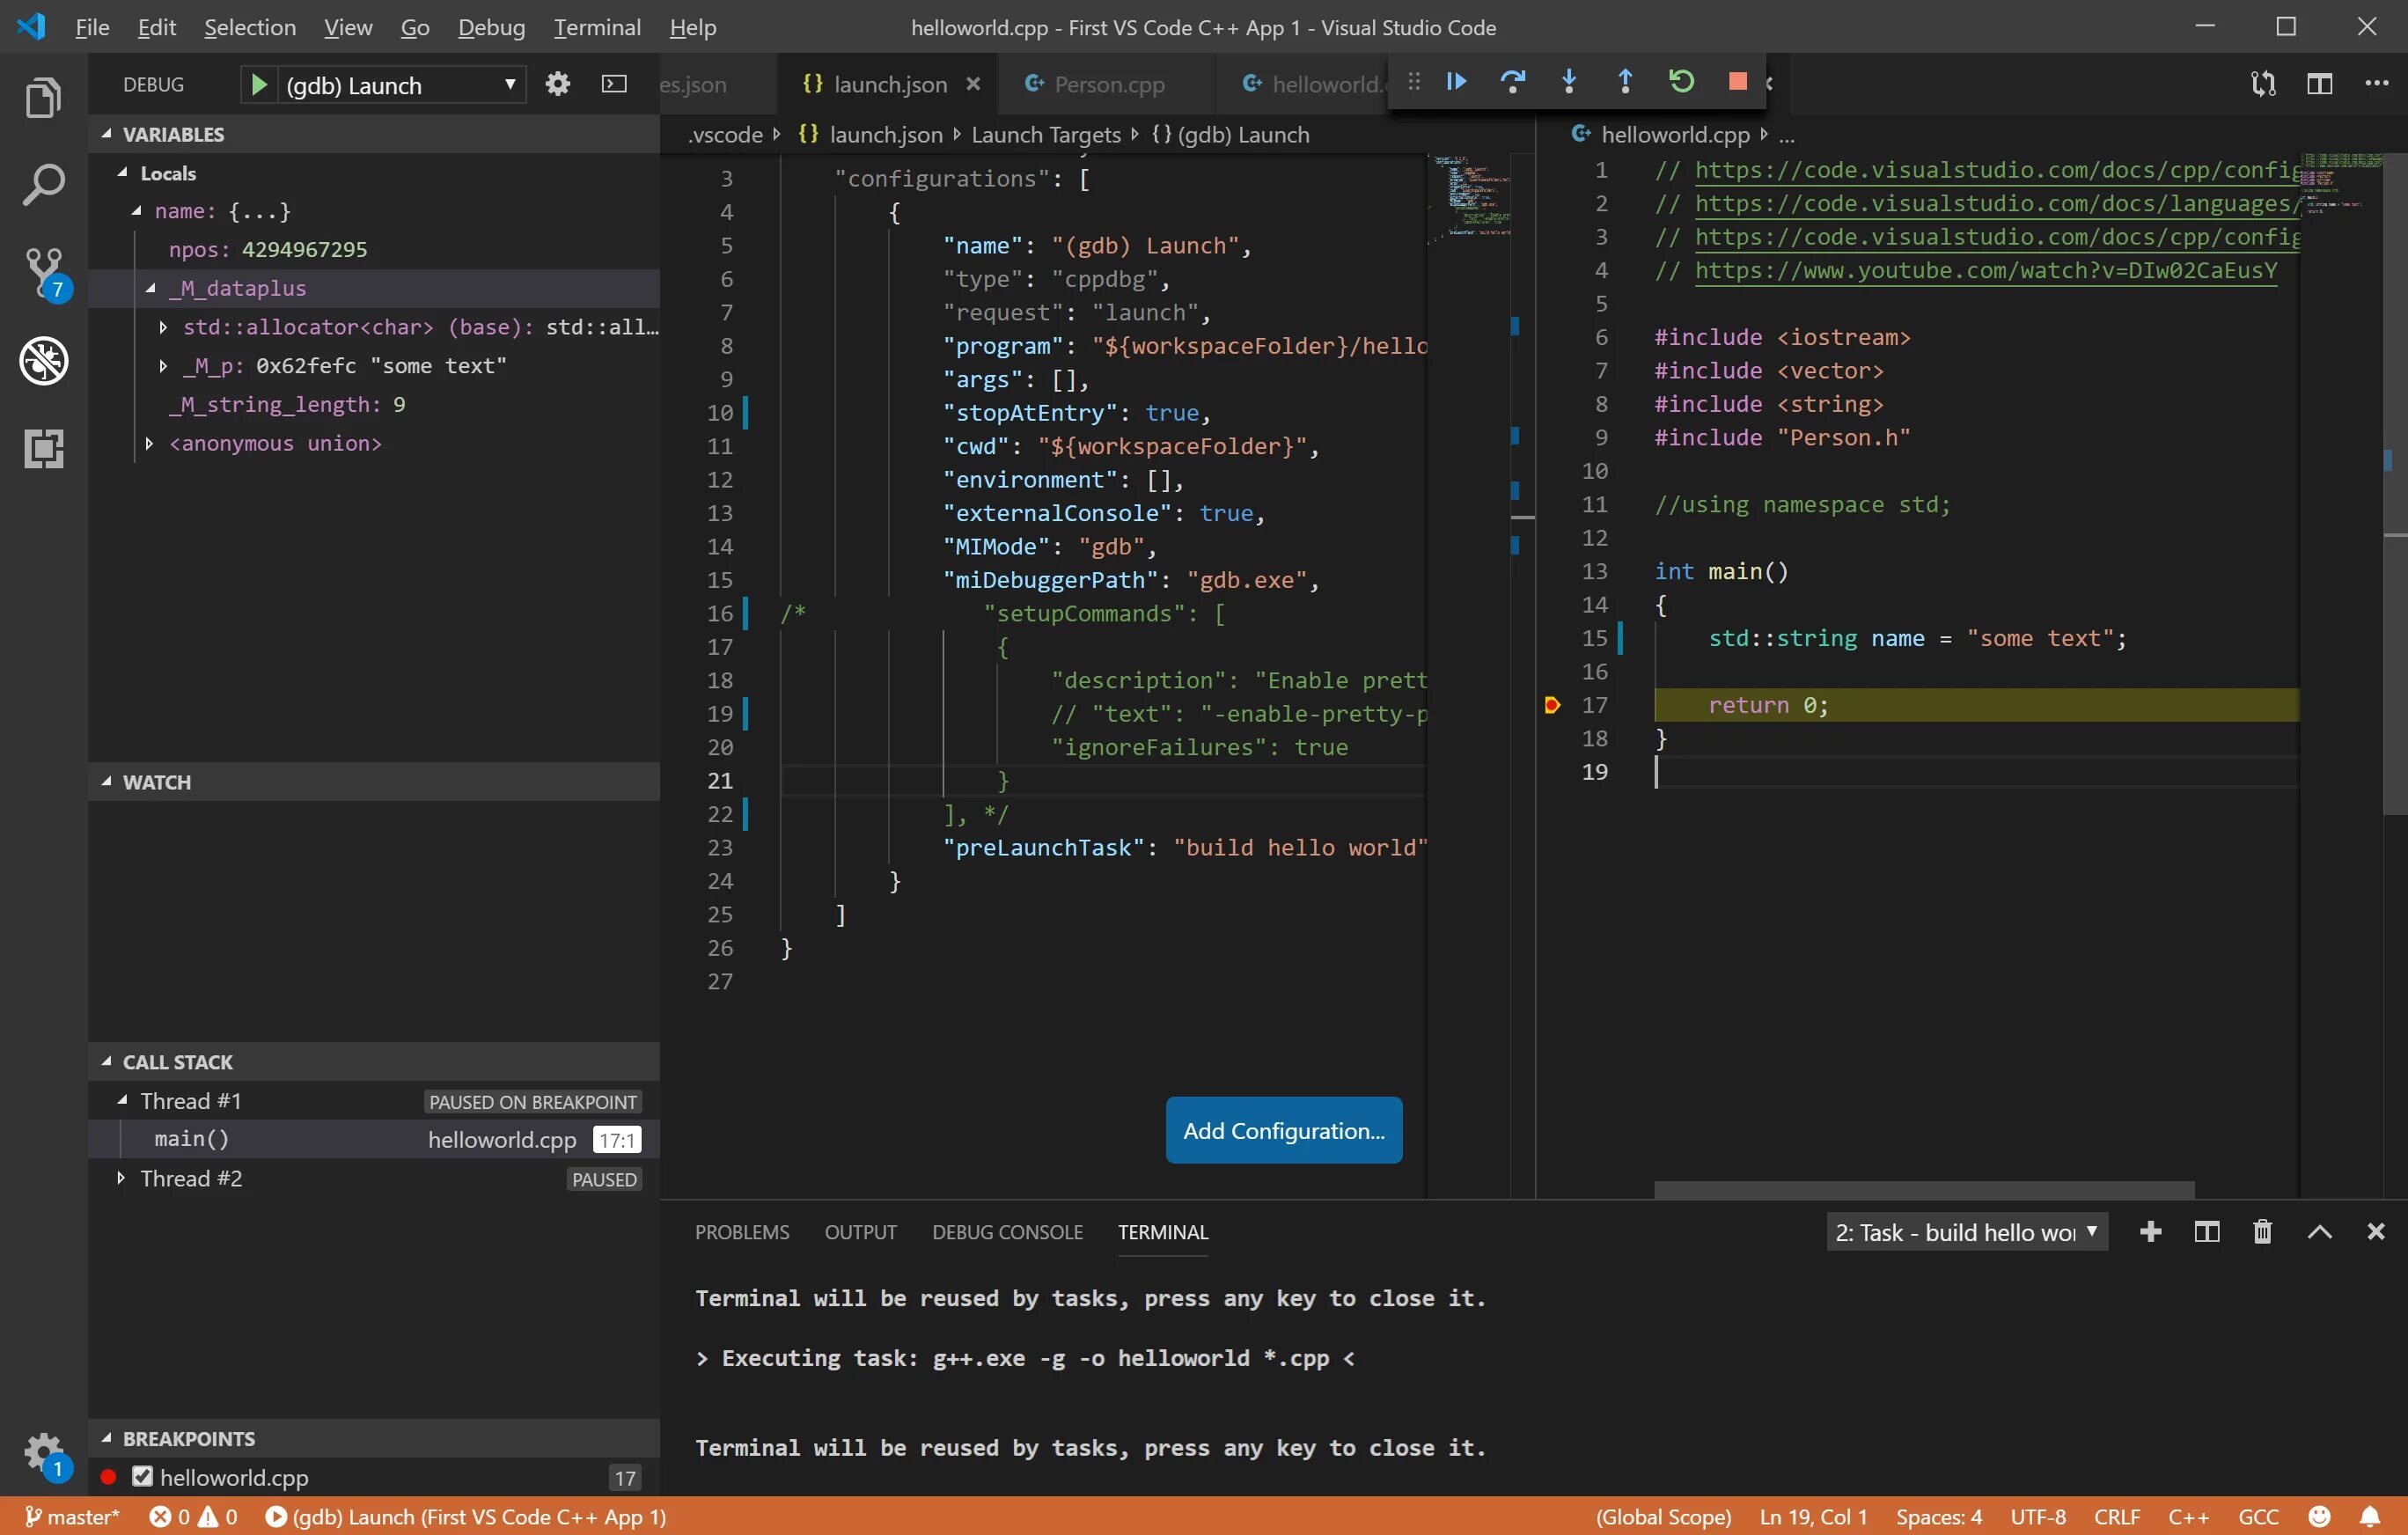Screen dimensions: 2408x1535
Task: Switch to the DEBUG CONSOLE tab
Action: tap(1007, 1233)
